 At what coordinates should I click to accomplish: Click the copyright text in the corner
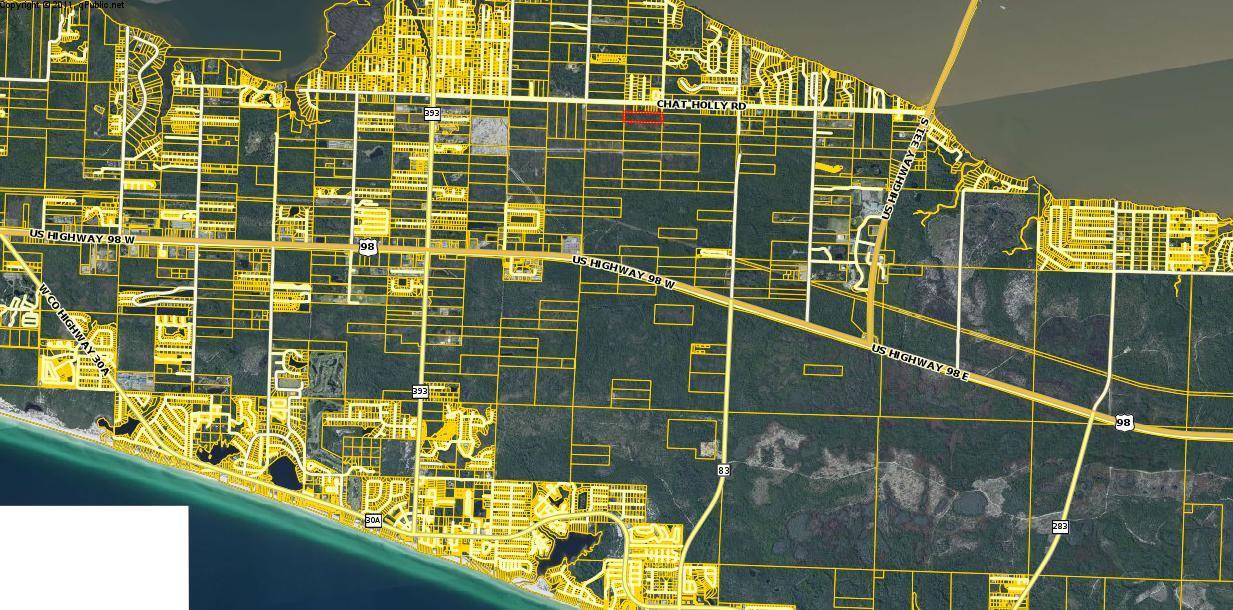(x=62, y=5)
